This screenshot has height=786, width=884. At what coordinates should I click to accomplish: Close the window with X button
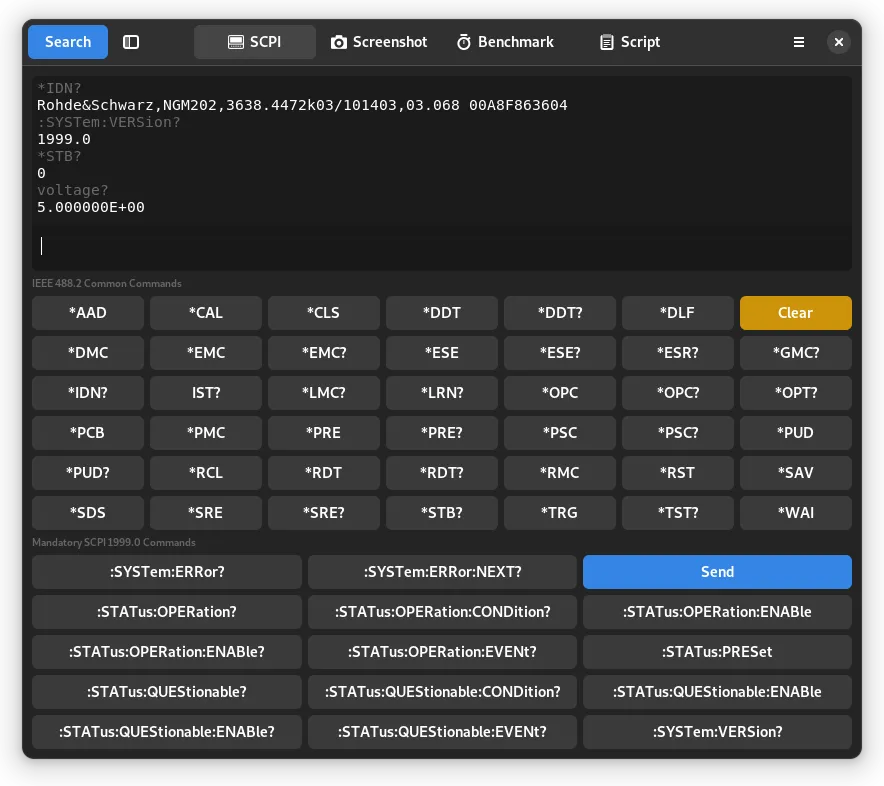(839, 42)
